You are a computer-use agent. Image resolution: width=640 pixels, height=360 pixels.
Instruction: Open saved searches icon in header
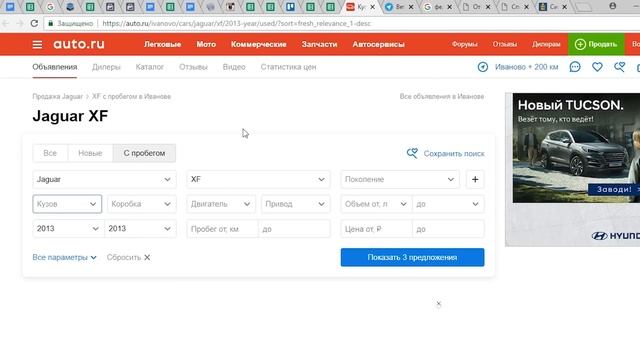(x=620, y=67)
